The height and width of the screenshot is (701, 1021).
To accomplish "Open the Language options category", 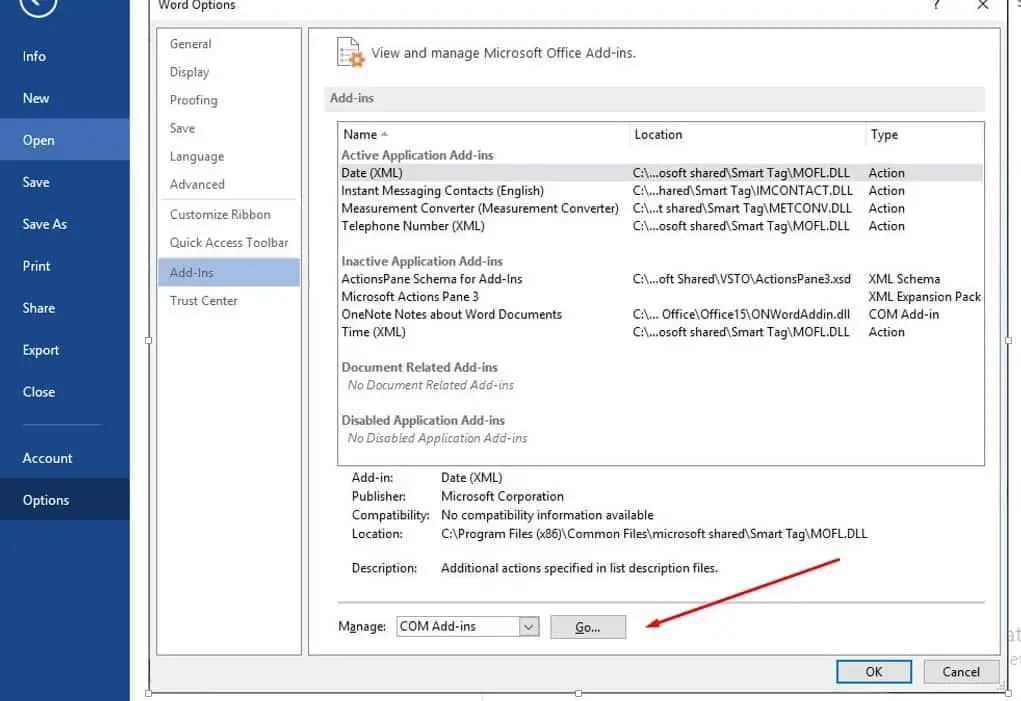I will [x=229, y=156].
